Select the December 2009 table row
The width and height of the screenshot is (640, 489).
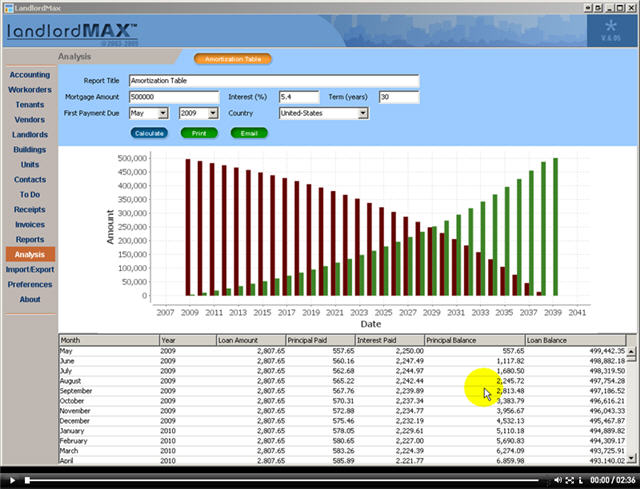[x=342, y=421]
